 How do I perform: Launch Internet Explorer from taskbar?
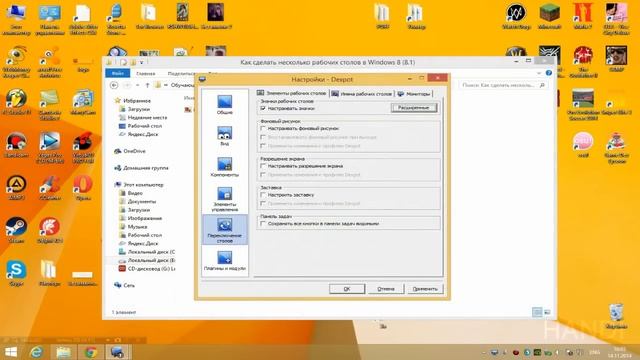pyautogui.click(x=37, y=352)
